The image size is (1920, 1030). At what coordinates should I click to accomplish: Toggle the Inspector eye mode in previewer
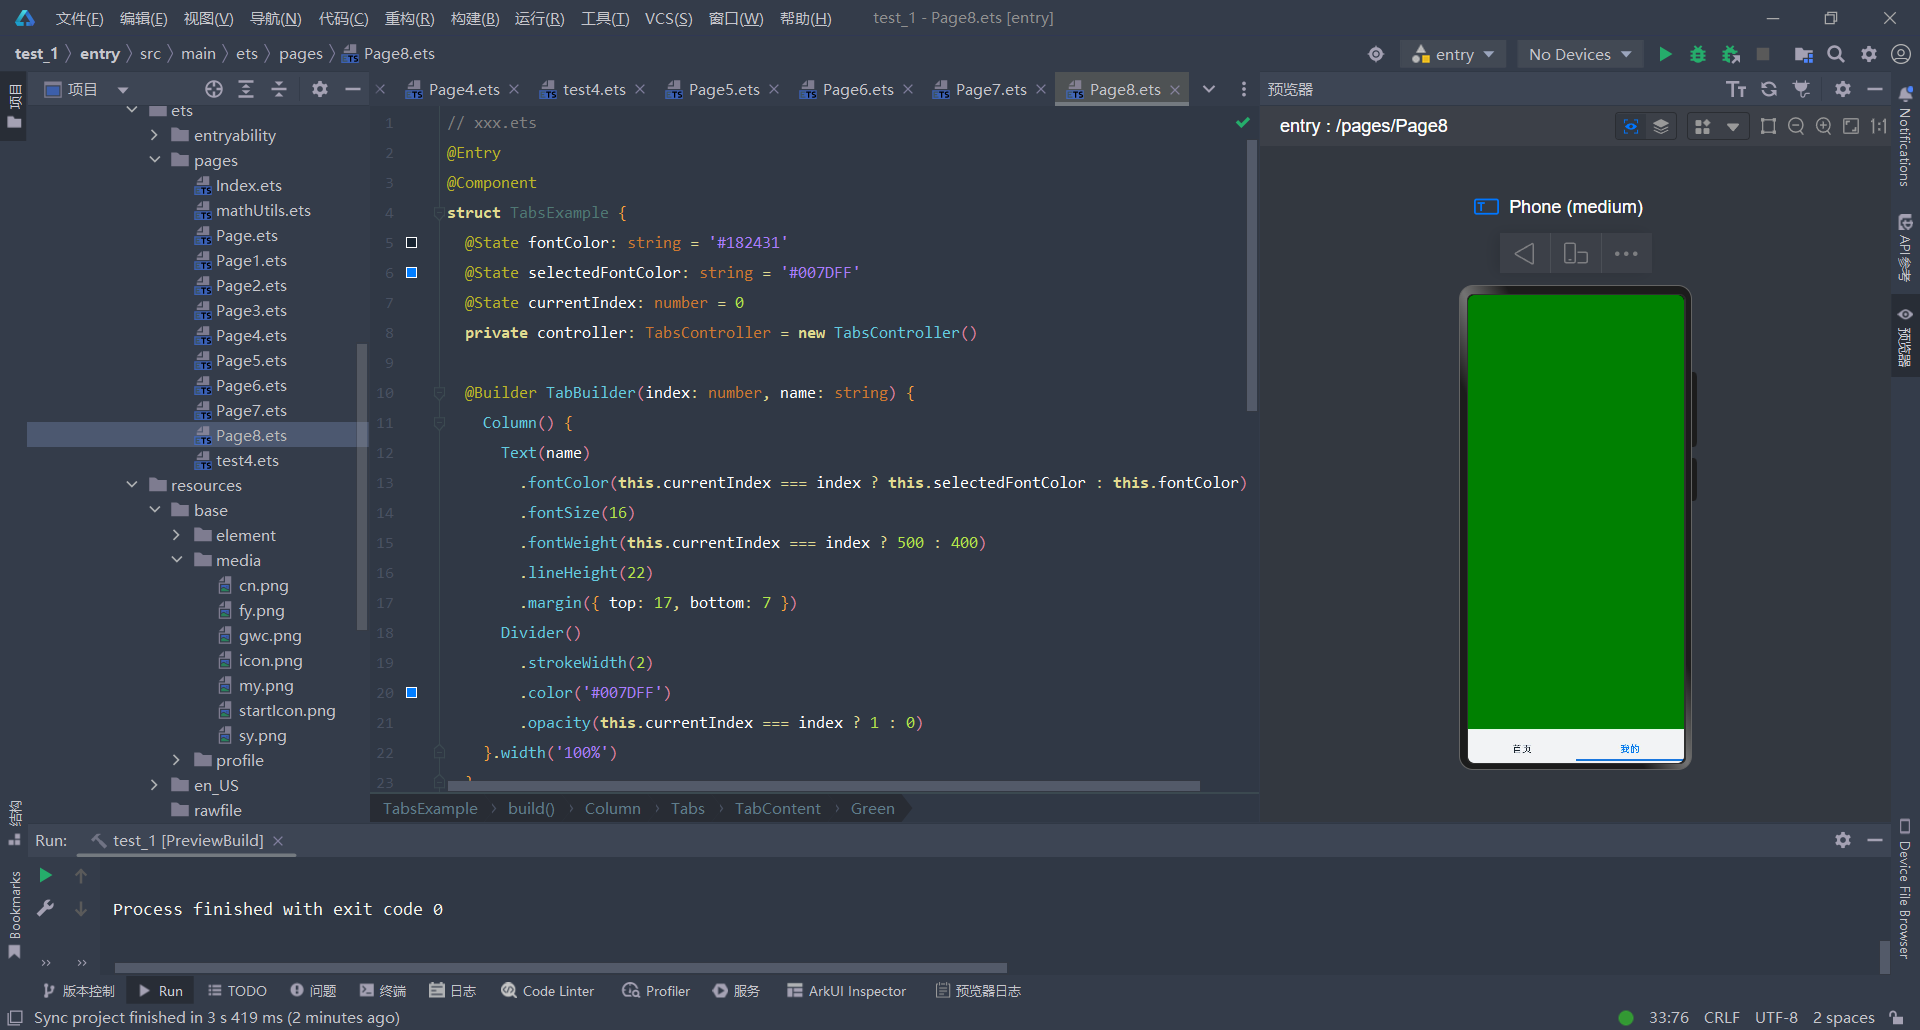click(x=1630, y=126)
